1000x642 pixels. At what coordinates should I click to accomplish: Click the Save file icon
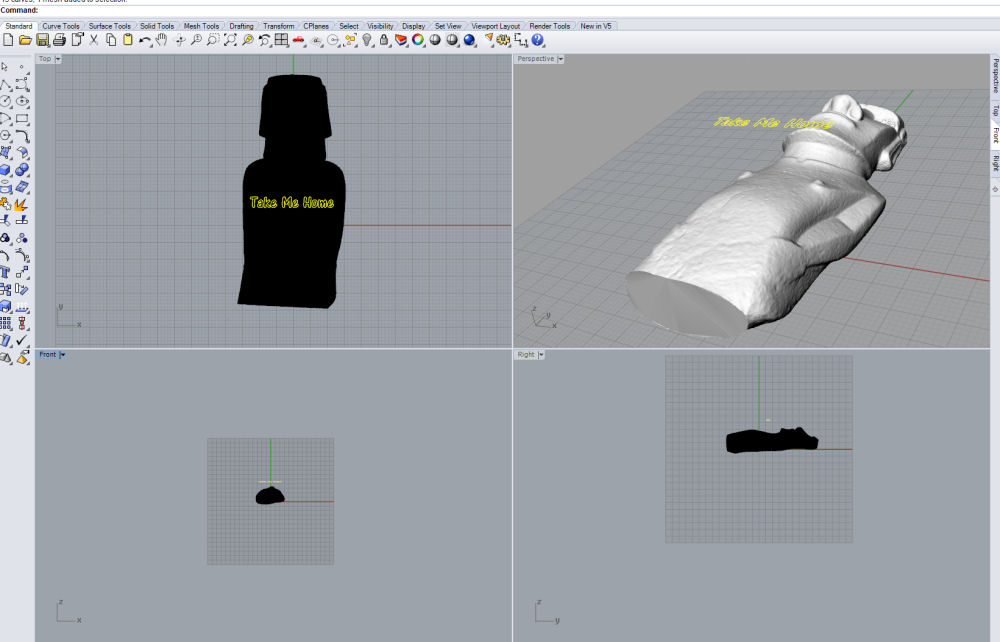tap(42, 40)
